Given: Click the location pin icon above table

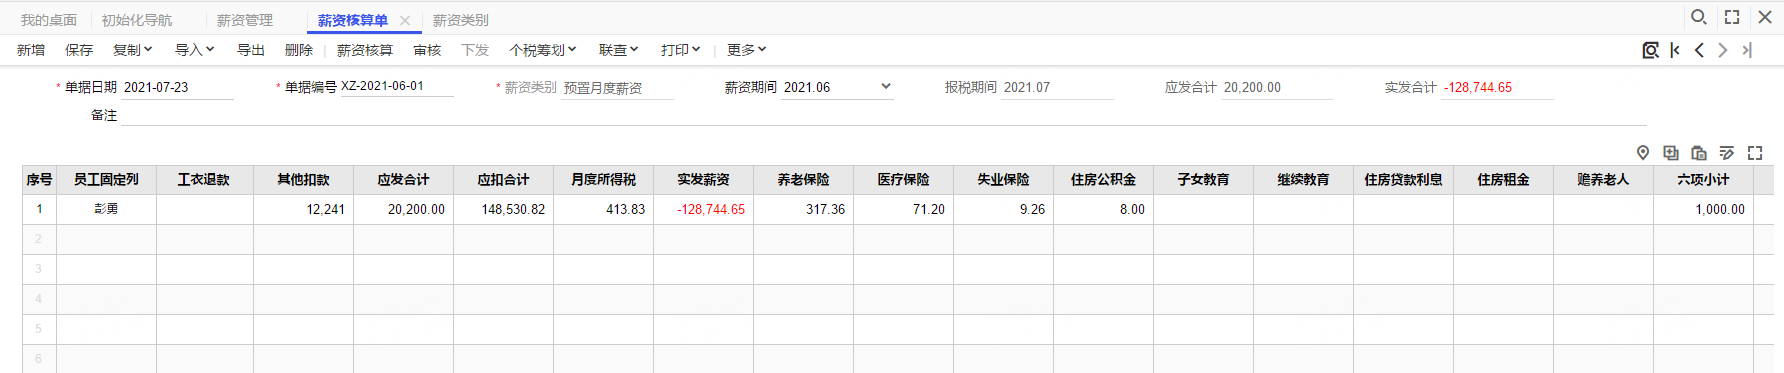Looking at the screenshot, I should coord(1643,153).
